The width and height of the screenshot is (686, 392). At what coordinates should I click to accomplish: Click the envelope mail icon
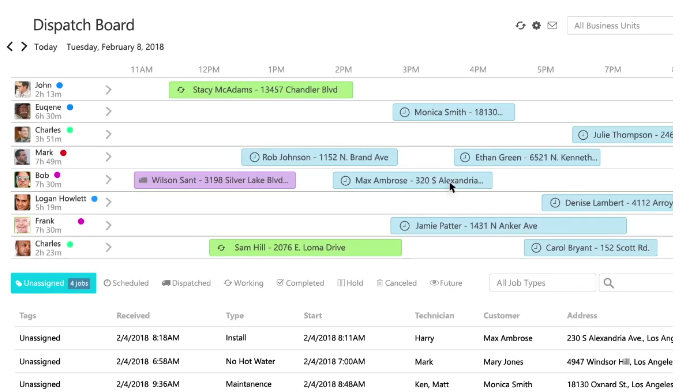[552, 25]
